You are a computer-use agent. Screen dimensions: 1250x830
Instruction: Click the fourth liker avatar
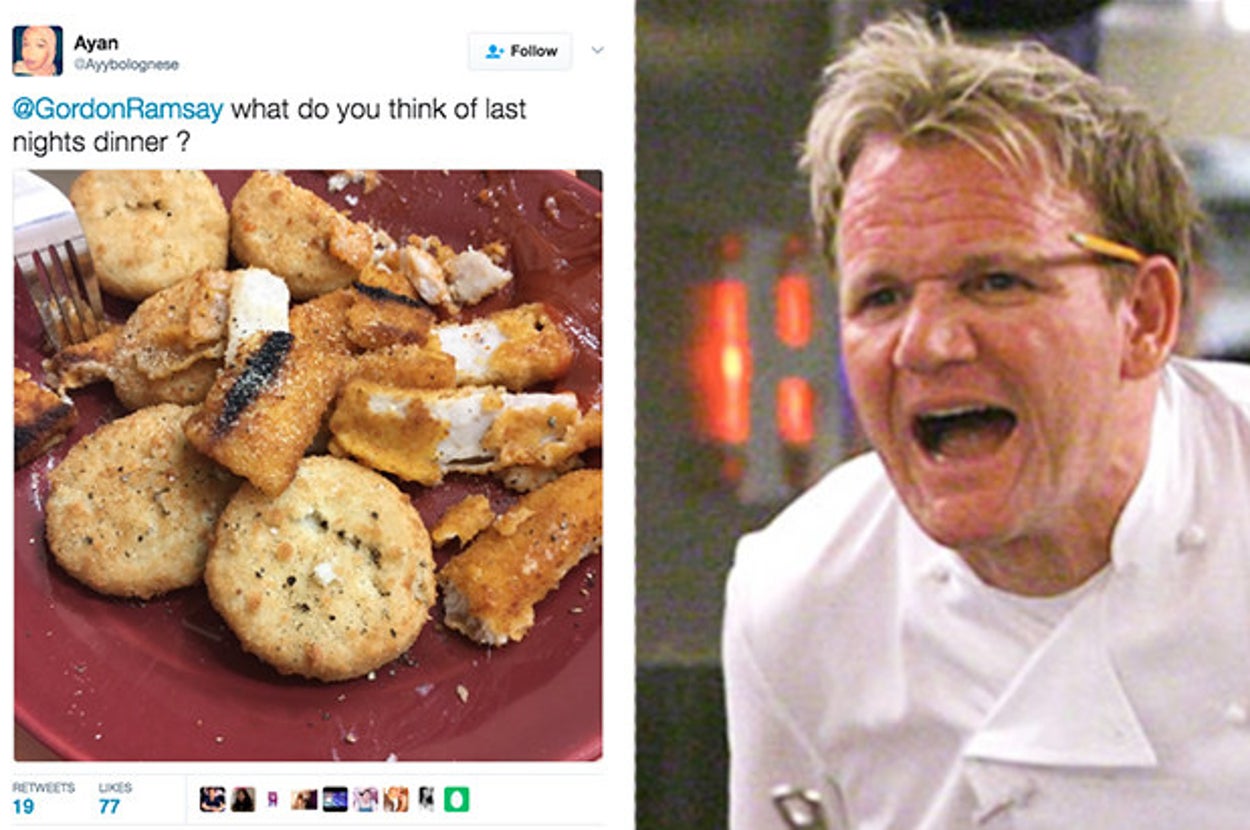[x=304, y=799]
